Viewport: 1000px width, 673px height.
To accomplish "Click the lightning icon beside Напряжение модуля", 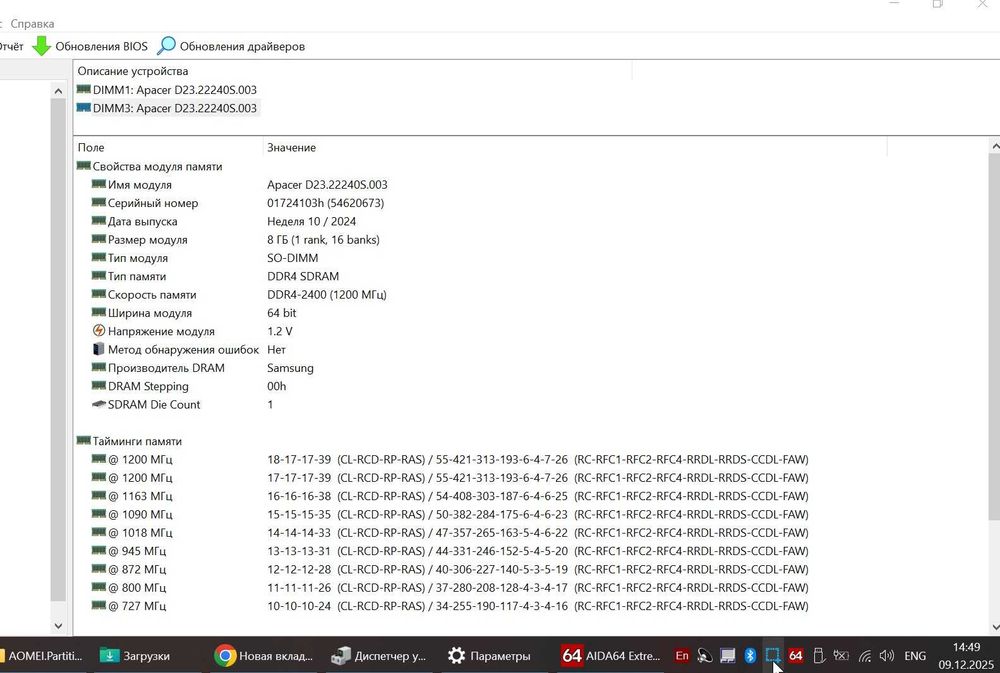I will 99,330.
